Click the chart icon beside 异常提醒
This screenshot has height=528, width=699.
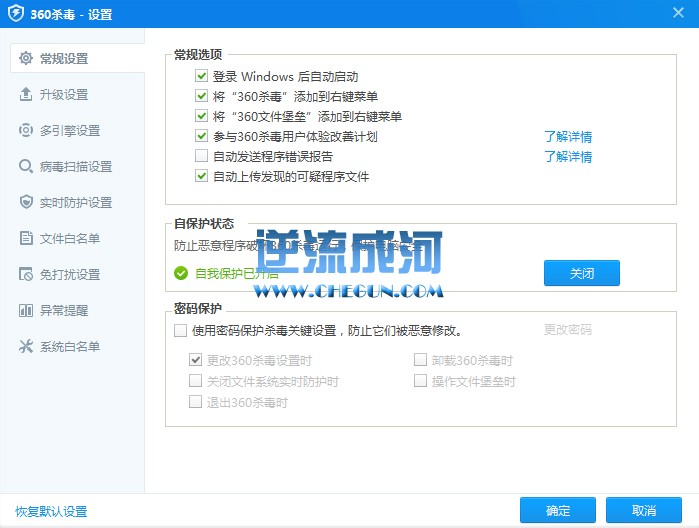click(26, 310)
